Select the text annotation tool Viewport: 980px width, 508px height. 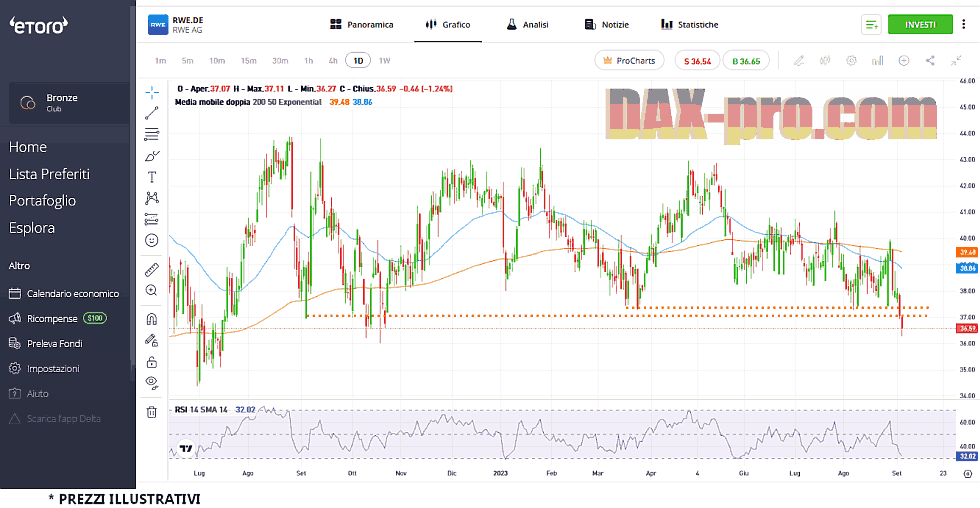pyautogui.click(x=152, y=177)
